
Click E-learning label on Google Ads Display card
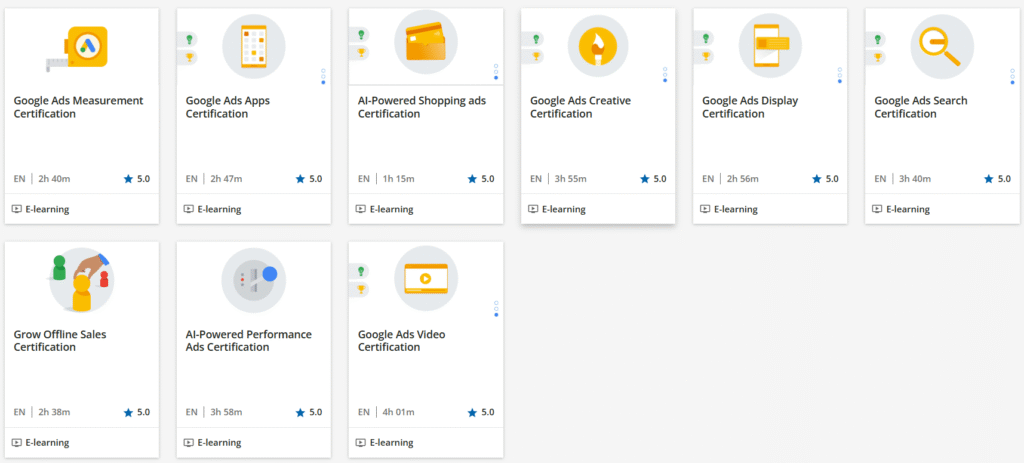click(x=736, y=210)
